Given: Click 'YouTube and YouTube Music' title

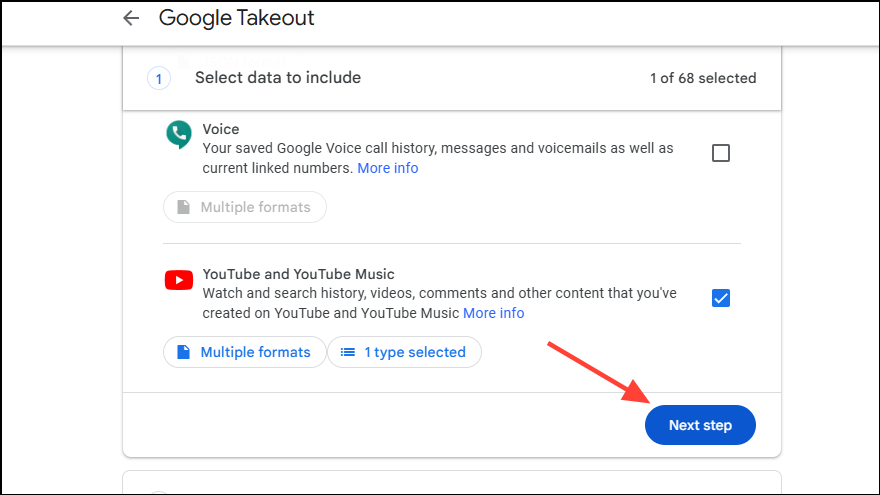Looking at the screenshot, I should [298, 274].
